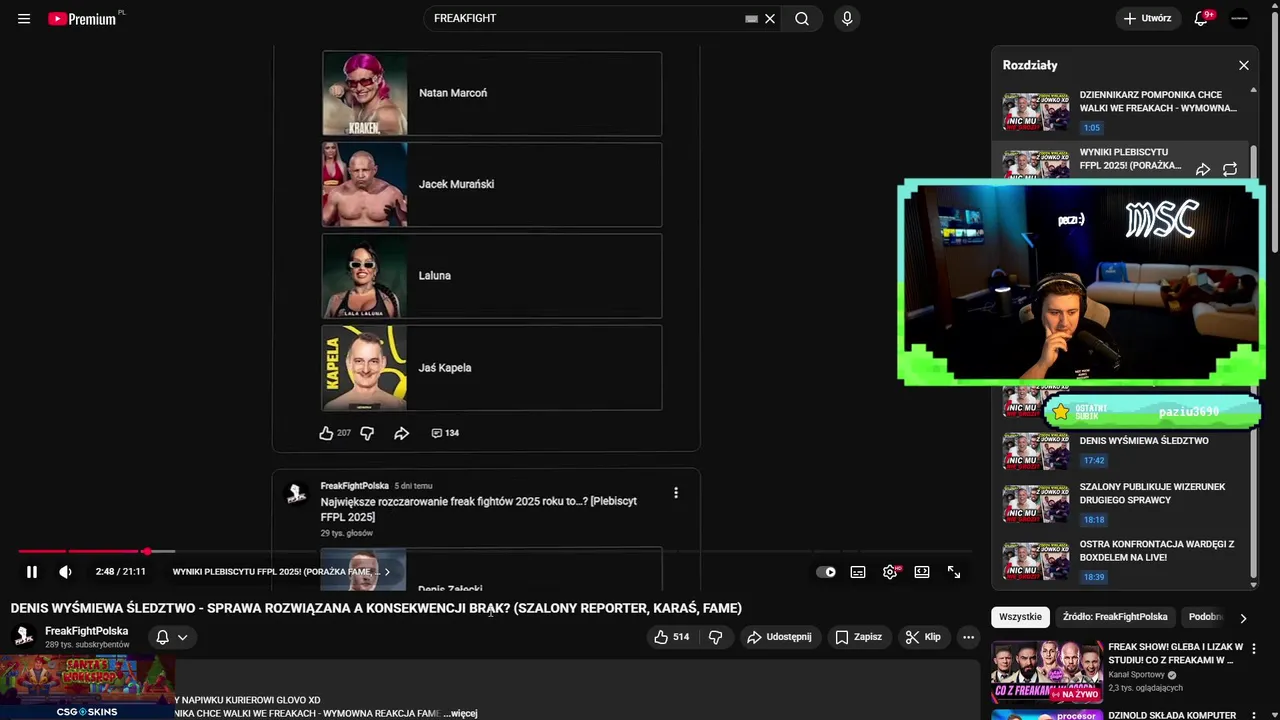
Task: Open three-dot menu on FreakFightPolska post
Action: (676, 493)
